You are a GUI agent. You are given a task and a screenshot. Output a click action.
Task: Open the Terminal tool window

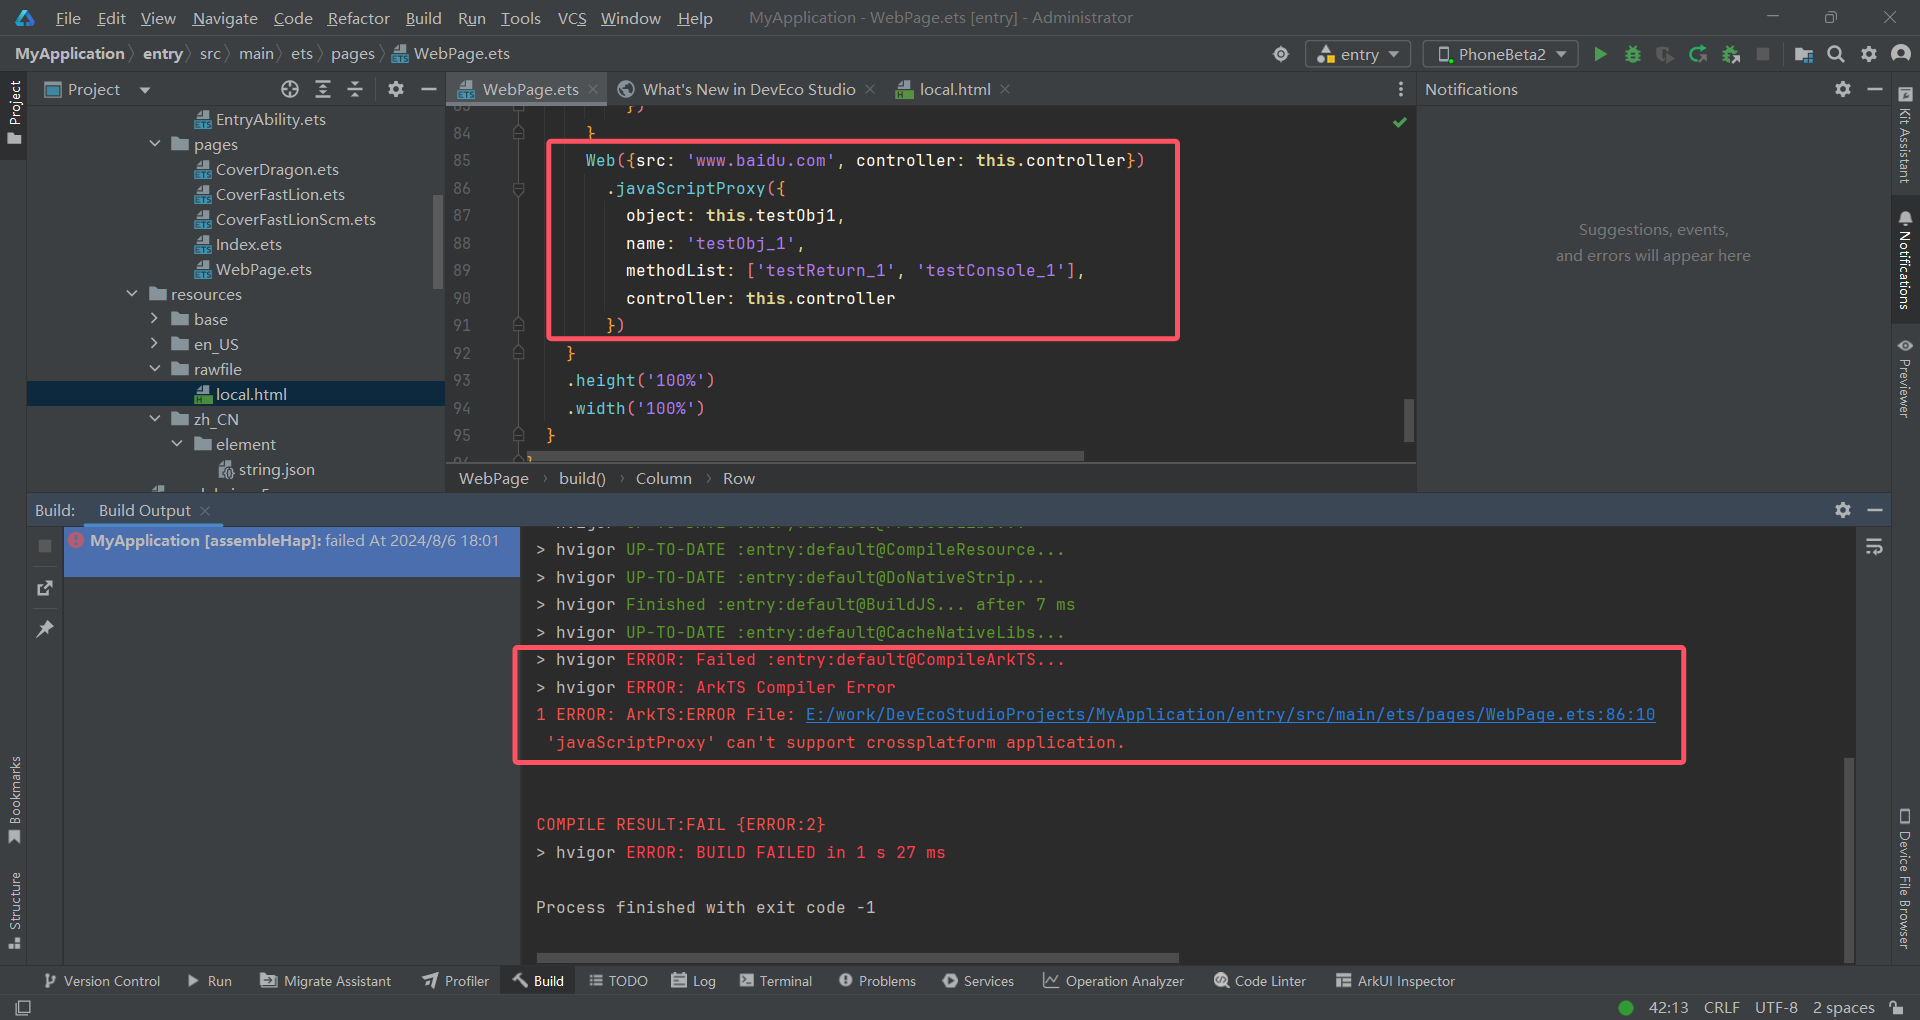coord(776,981)
